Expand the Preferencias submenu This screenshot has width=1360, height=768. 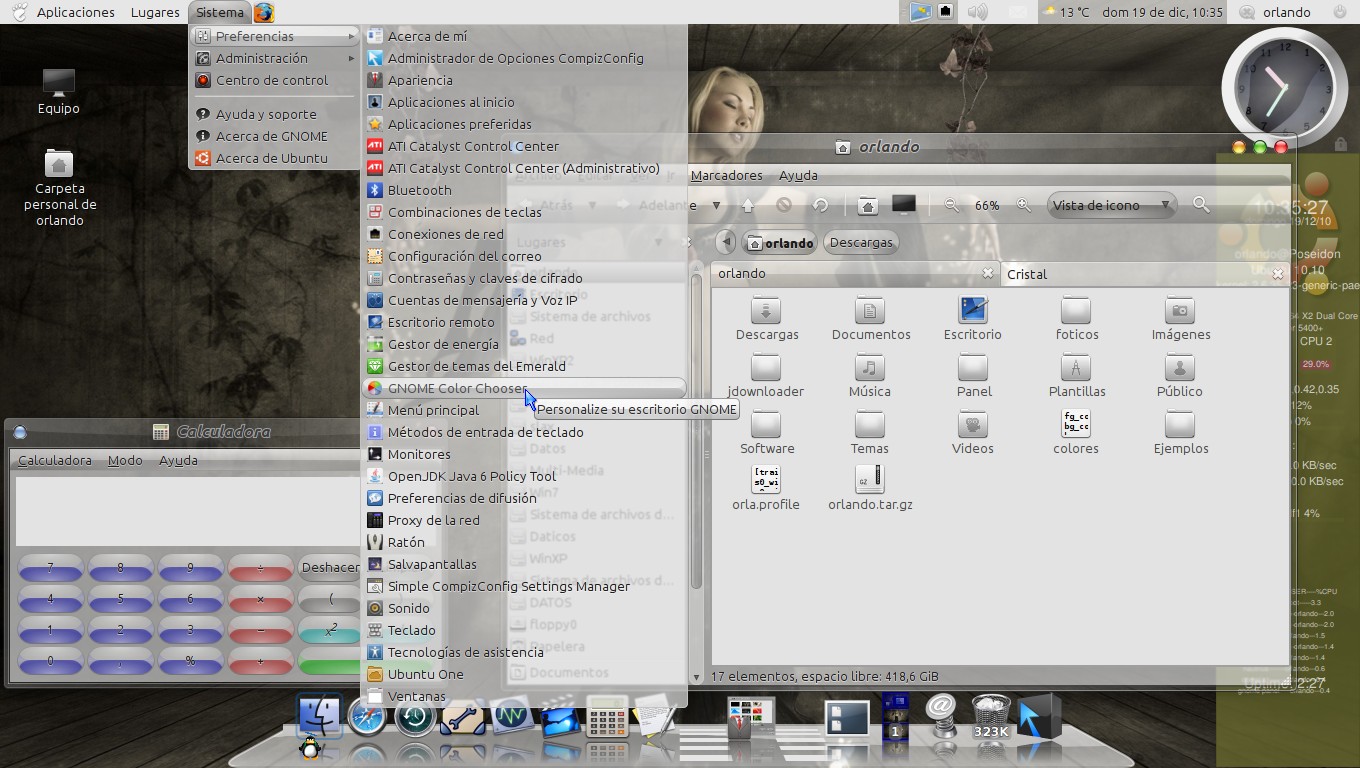[274, 36]
